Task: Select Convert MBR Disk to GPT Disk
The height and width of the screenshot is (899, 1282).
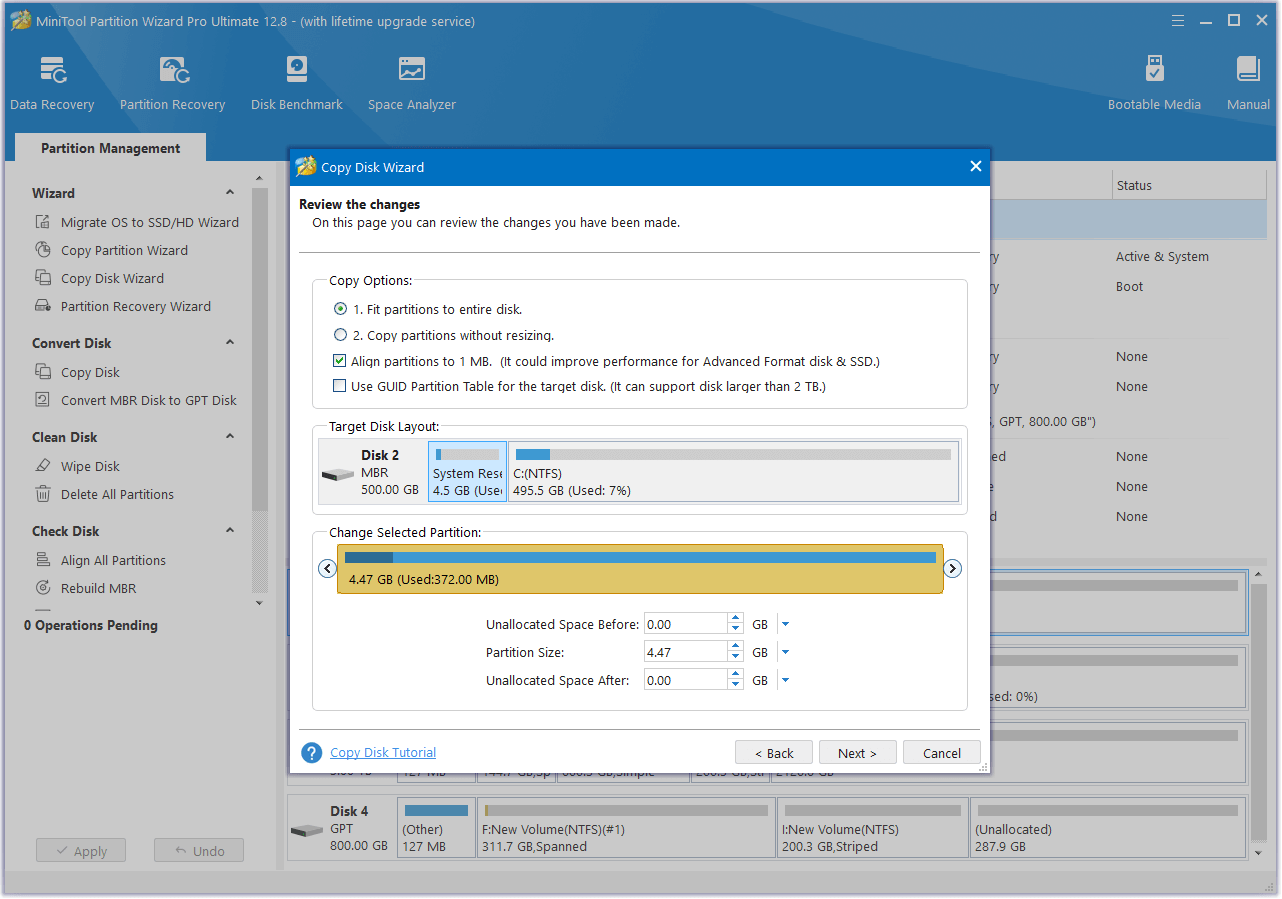Action: click(149, 400)
